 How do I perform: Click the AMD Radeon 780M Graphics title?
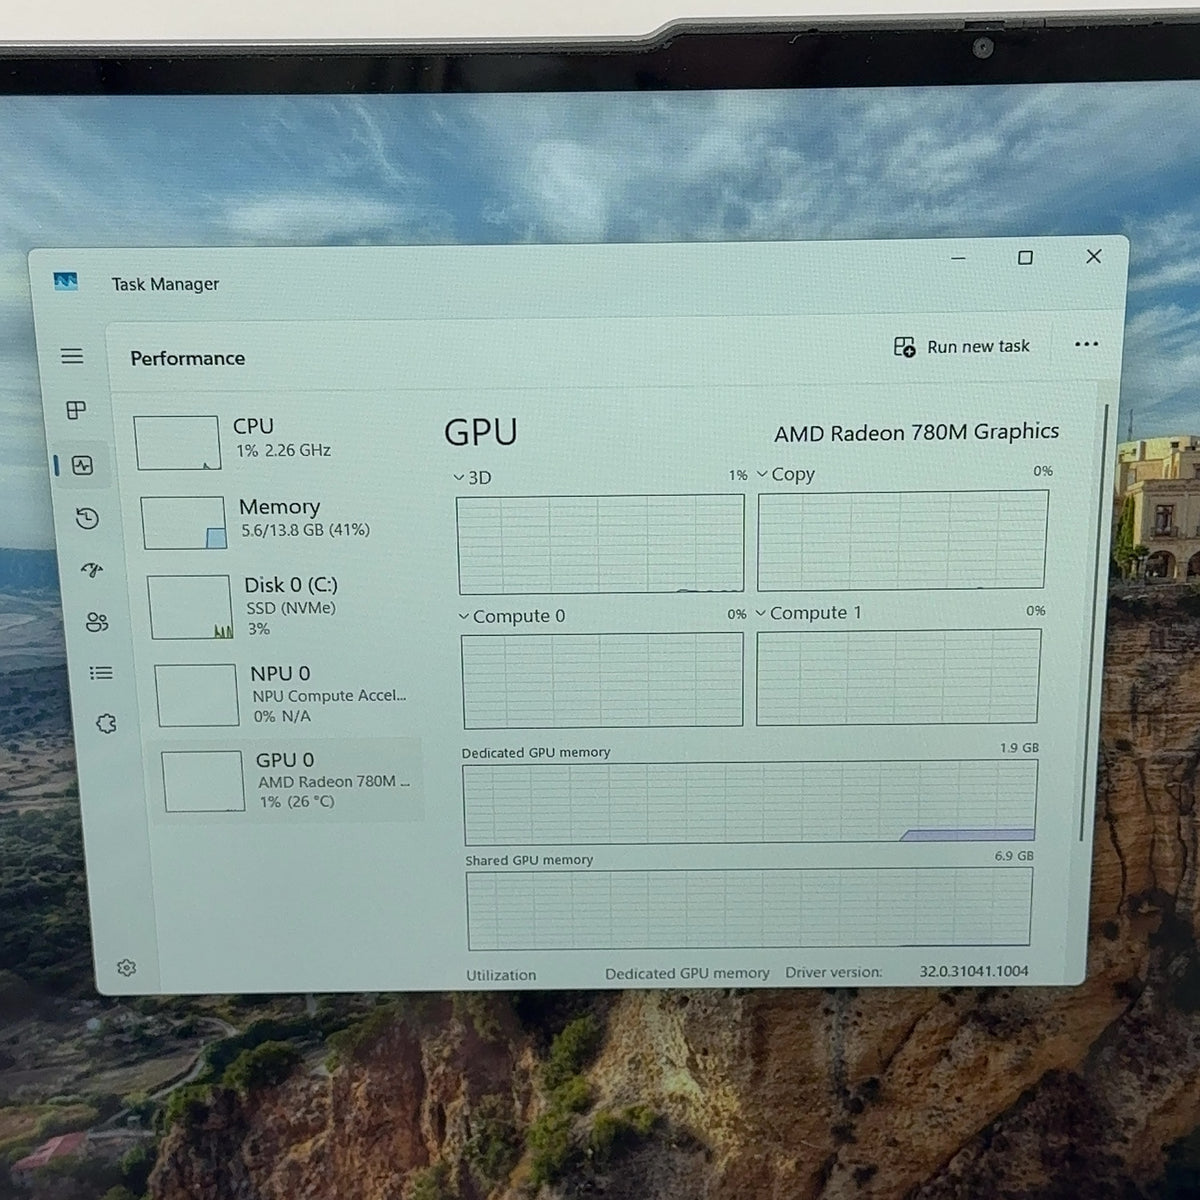pos(916,432)
